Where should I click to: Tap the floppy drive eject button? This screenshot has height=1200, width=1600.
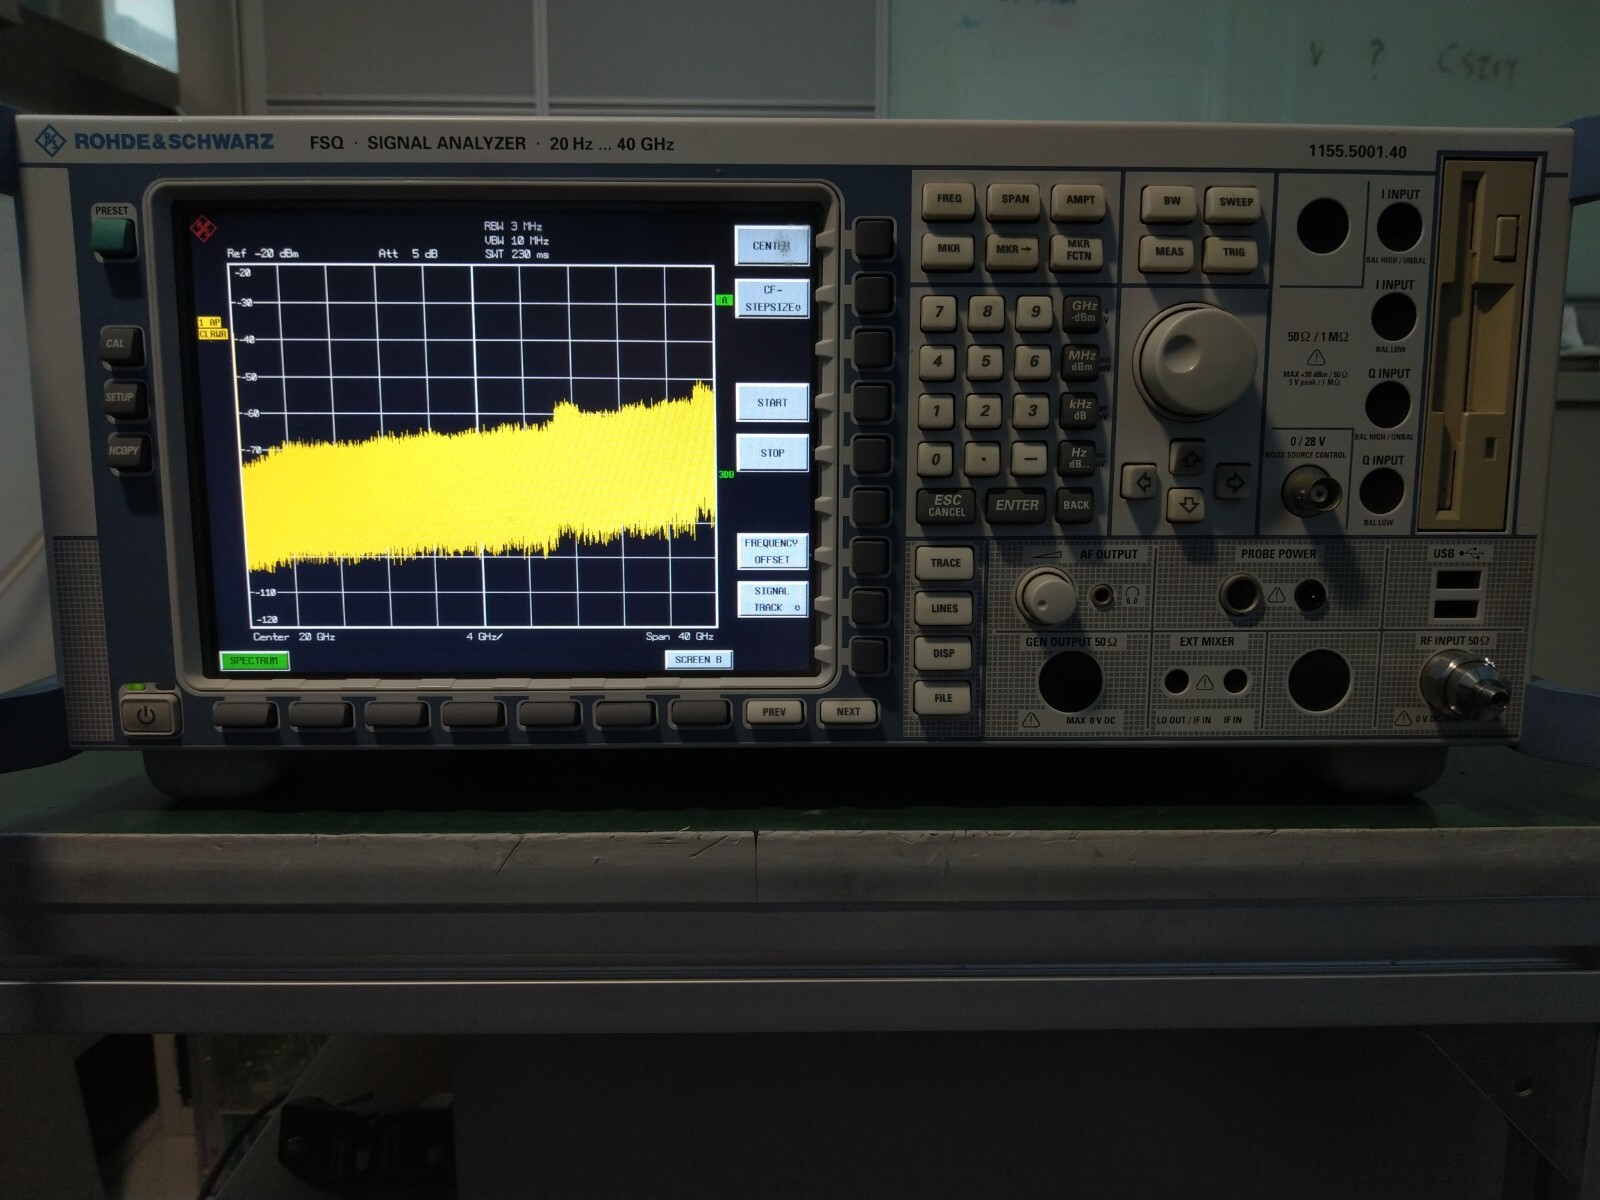(x=1505, y=237)
